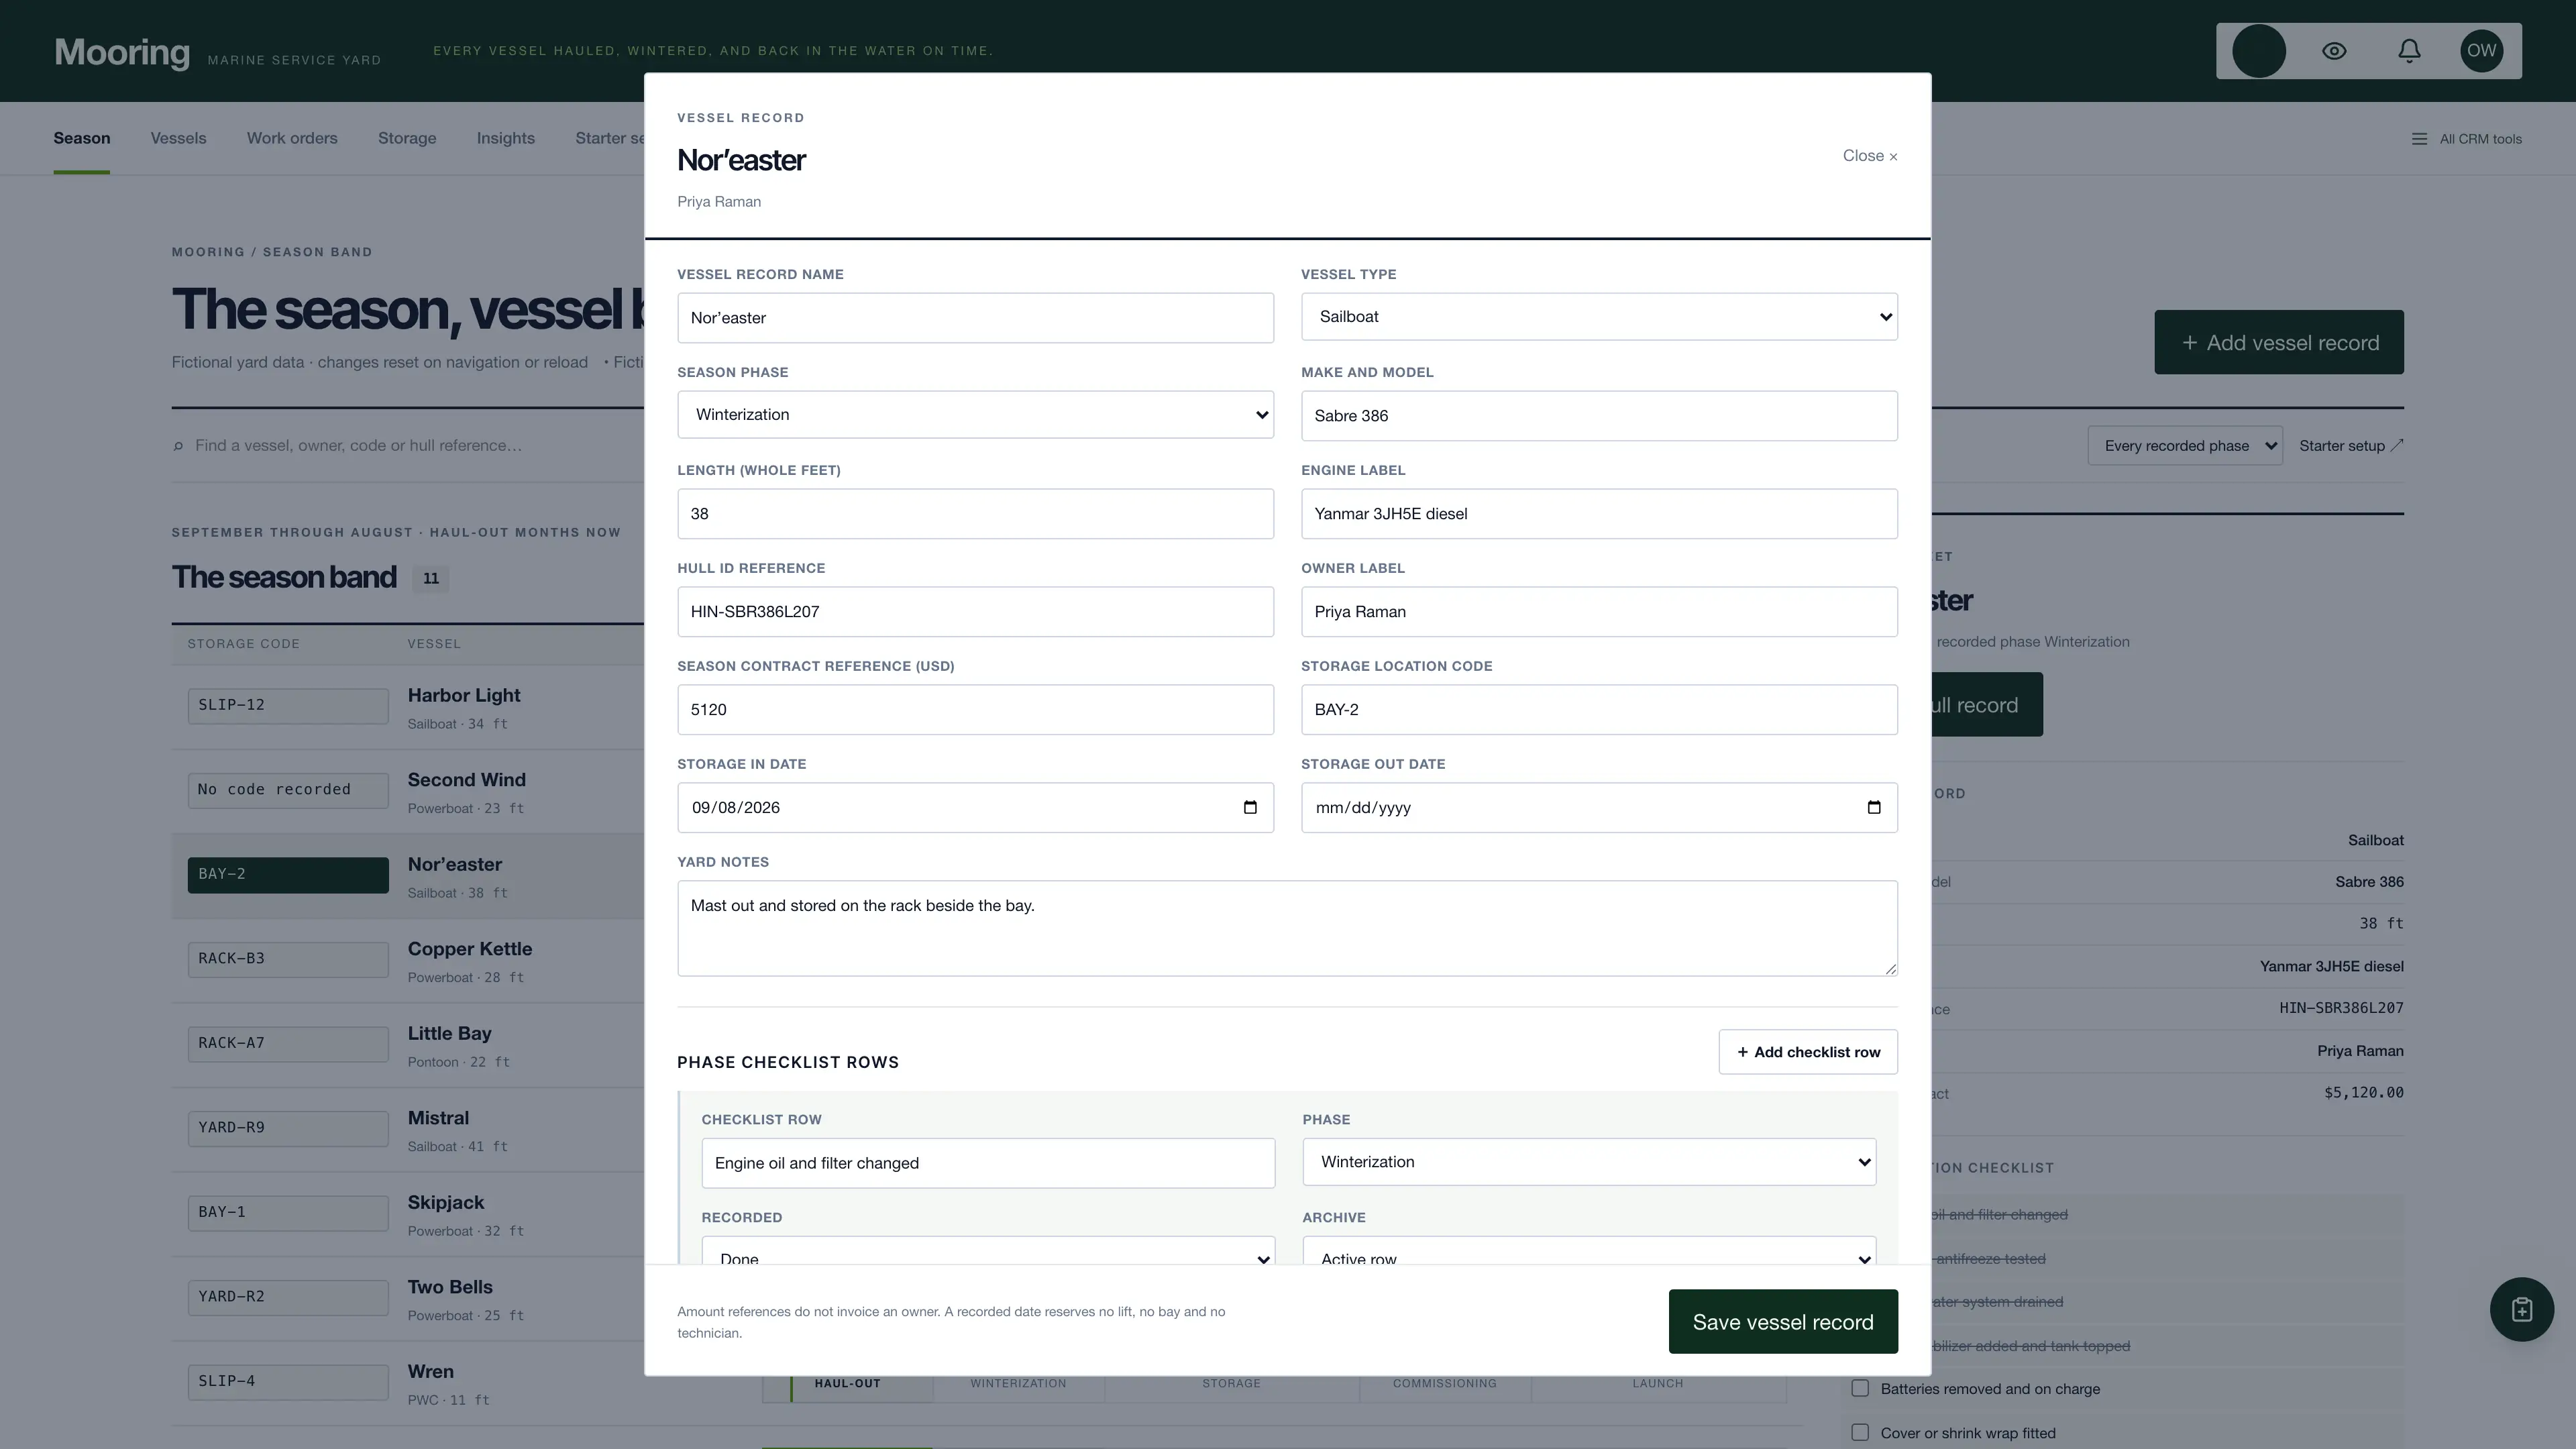Click the search magnifier icon in vessel finder
Screen dimensions: 2576x1449
[x=178, y=446]
